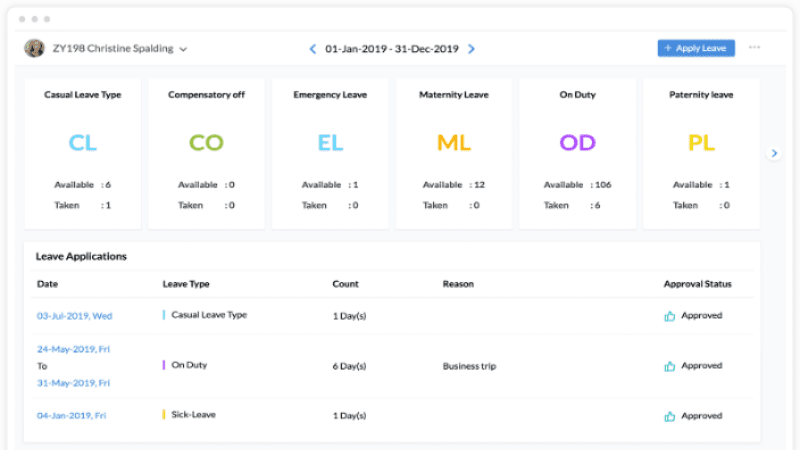Viewport: 800px width, 450px height.
Task: Go to previous year using left arrow
Action: 312,48
